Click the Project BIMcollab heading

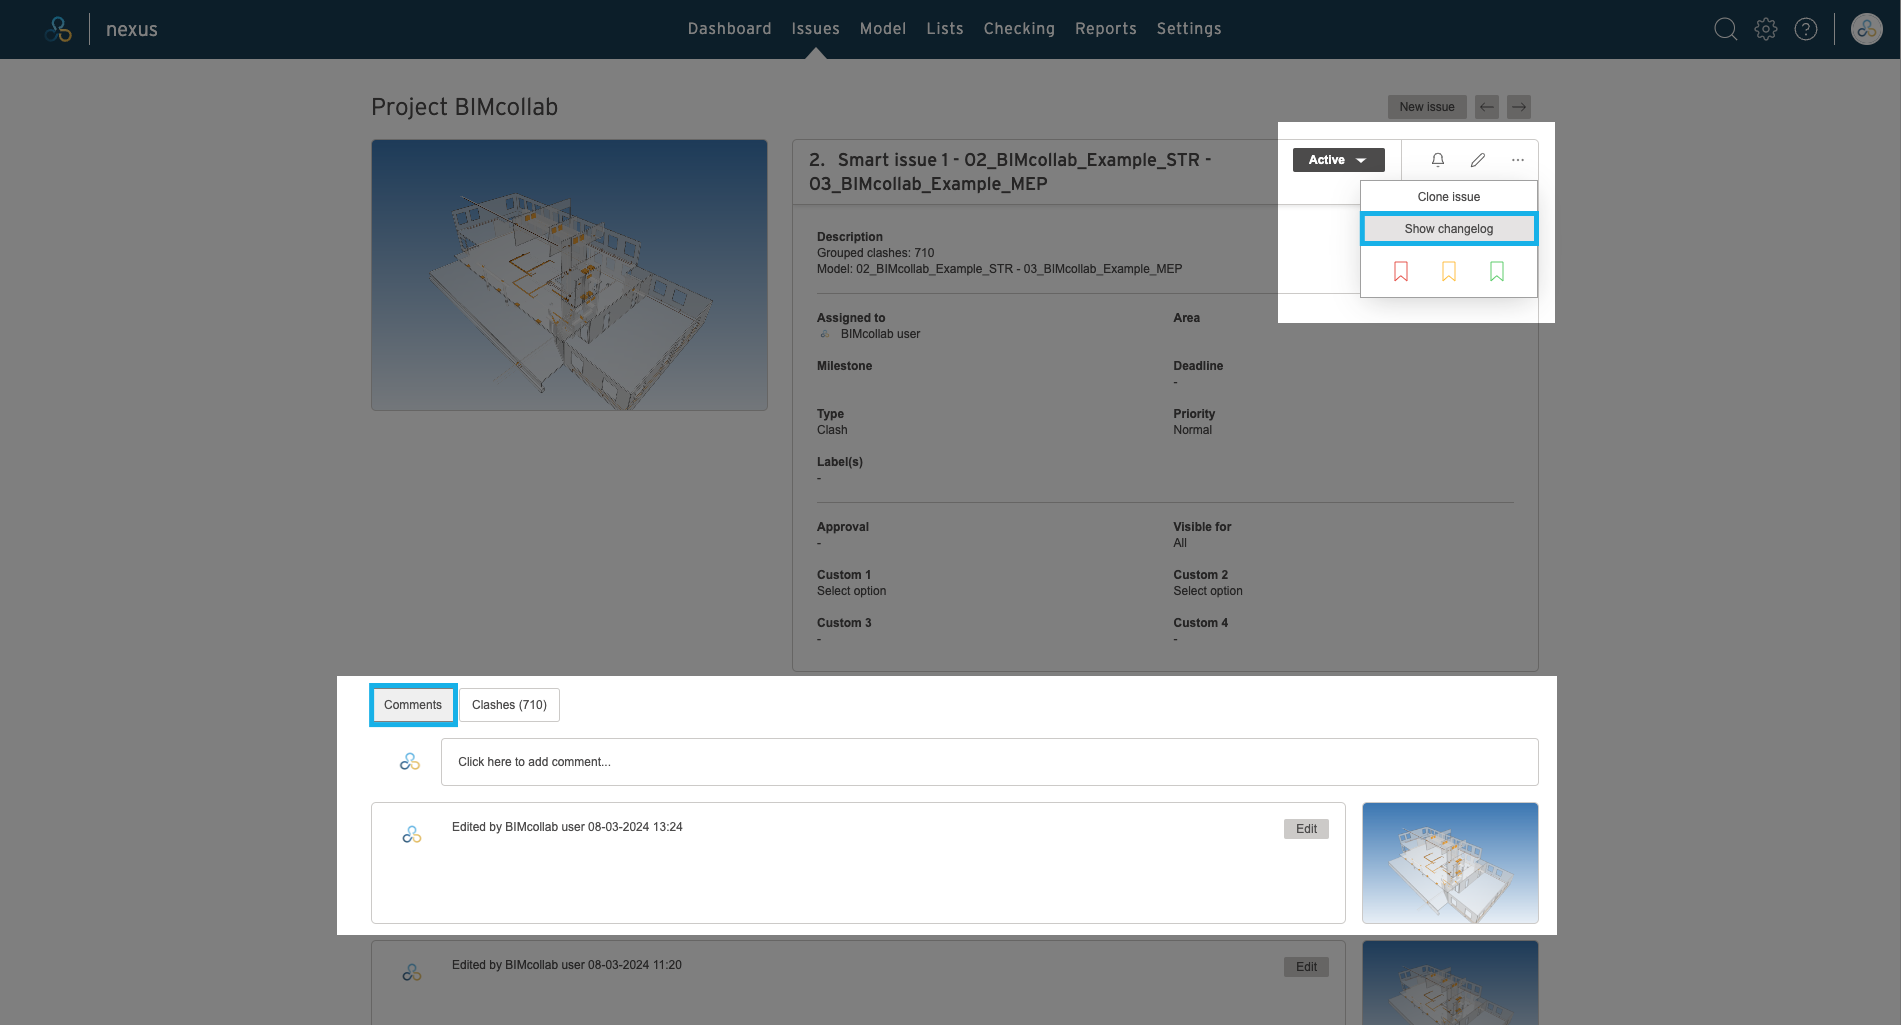tap(465, 107)
